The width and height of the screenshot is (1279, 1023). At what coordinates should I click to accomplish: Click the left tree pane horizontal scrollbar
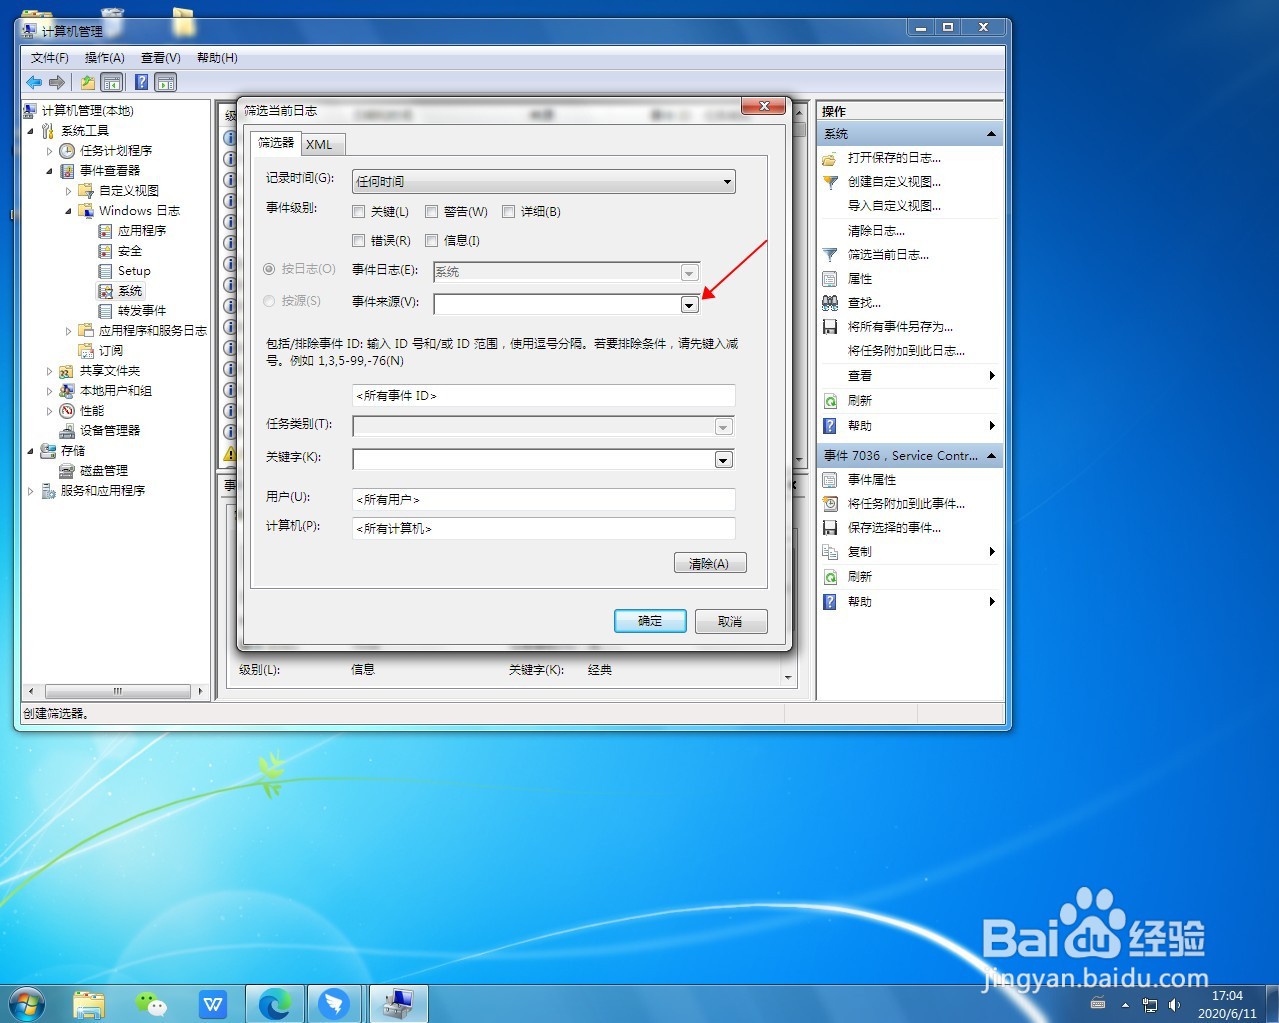point(117,691)
